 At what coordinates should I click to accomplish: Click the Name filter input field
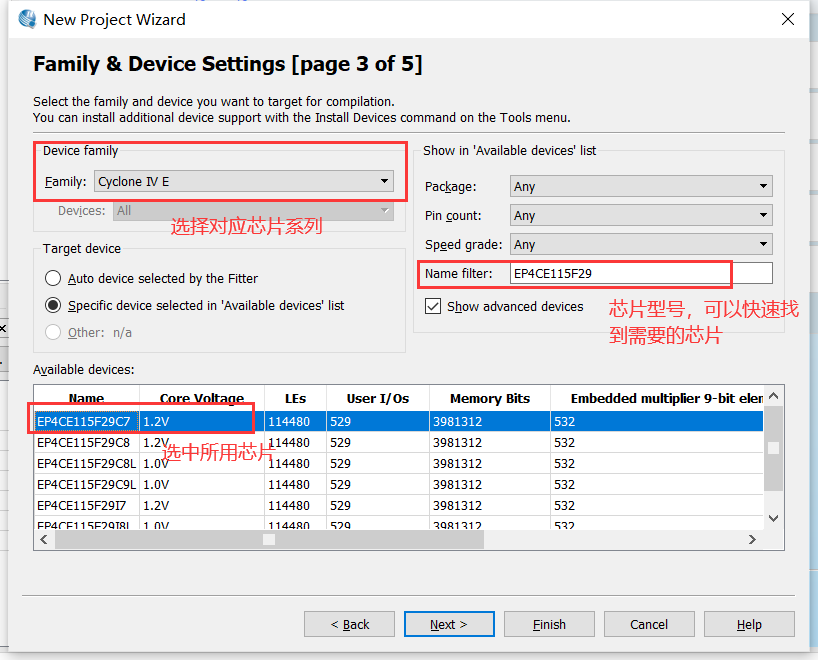click(641, 273)
